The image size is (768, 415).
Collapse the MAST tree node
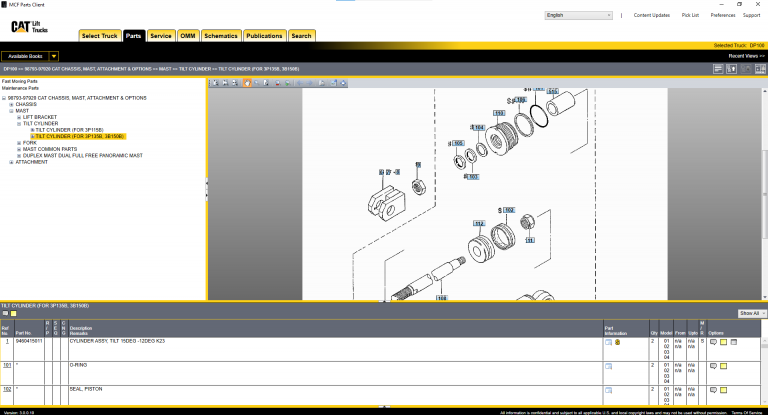pos(11,111)
